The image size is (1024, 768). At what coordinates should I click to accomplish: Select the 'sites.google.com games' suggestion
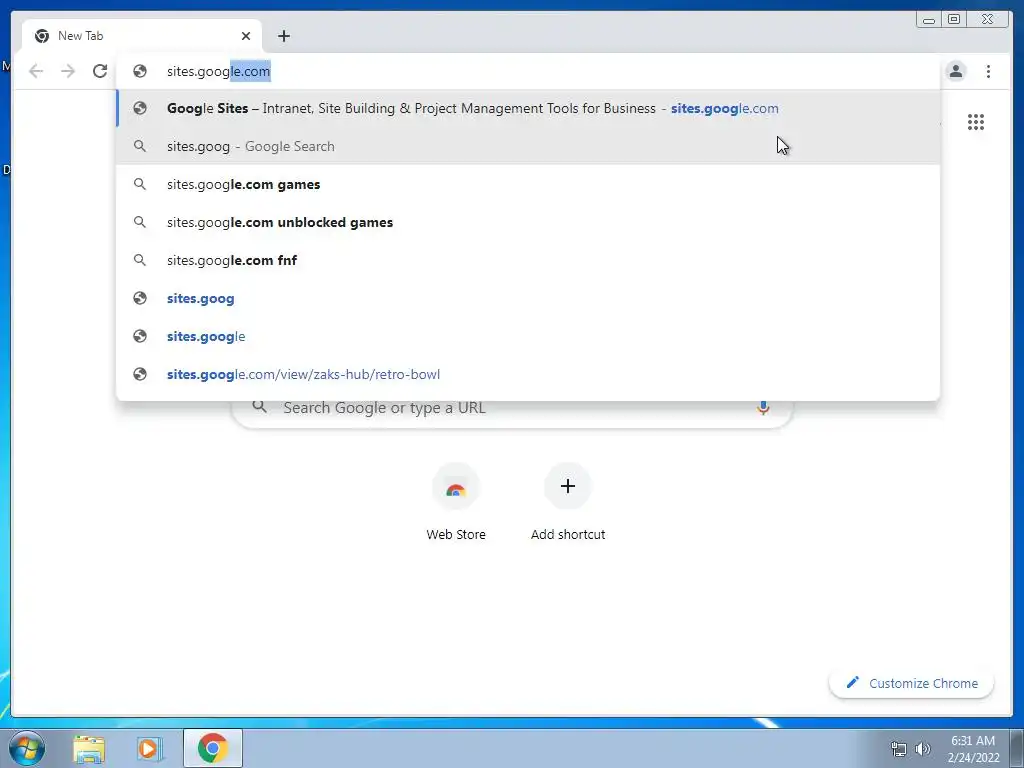(528, 184)
